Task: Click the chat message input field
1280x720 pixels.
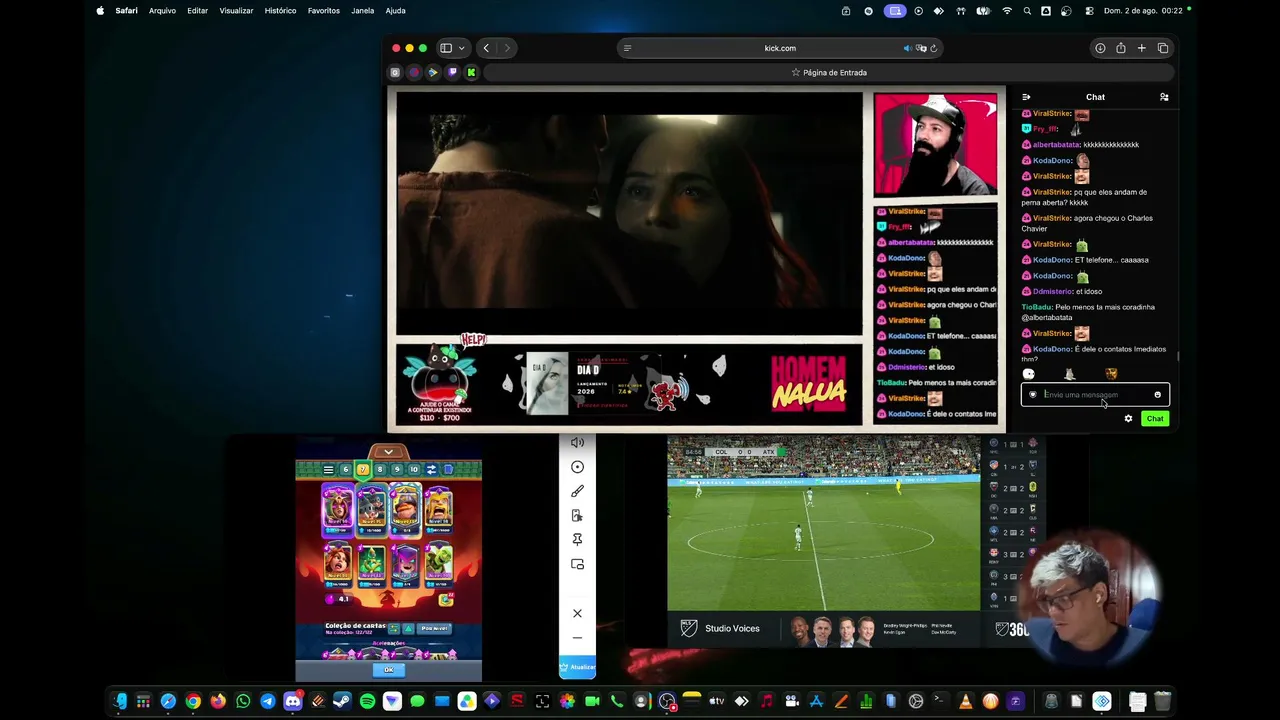Action: (1095, 394)
